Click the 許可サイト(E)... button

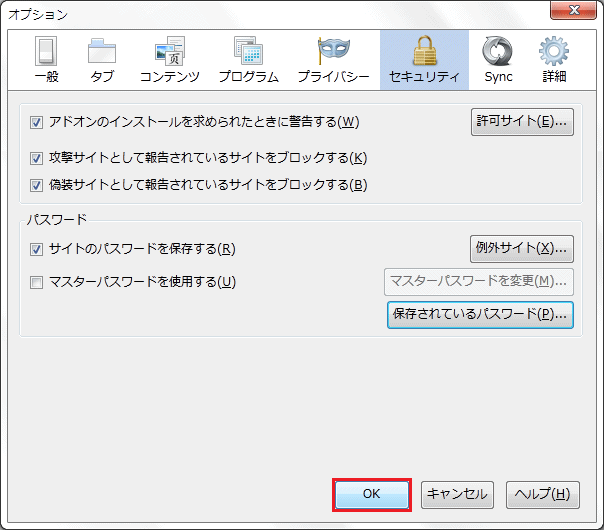[x=522, y=122]
